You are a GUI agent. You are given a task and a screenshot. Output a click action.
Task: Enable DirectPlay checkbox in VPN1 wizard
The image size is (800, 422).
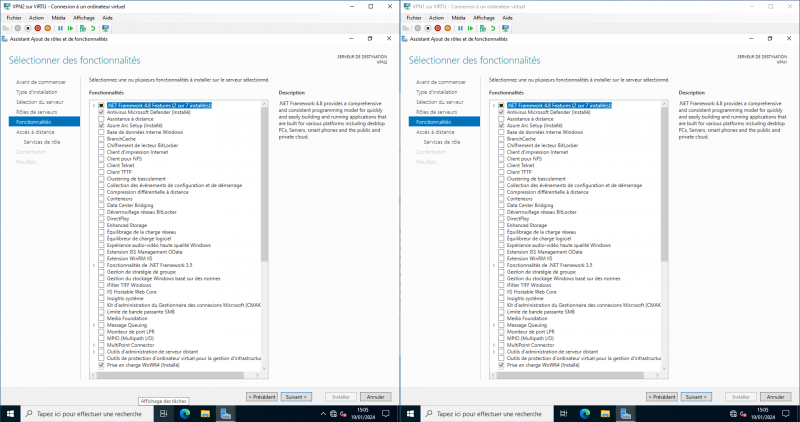(501, 219)
